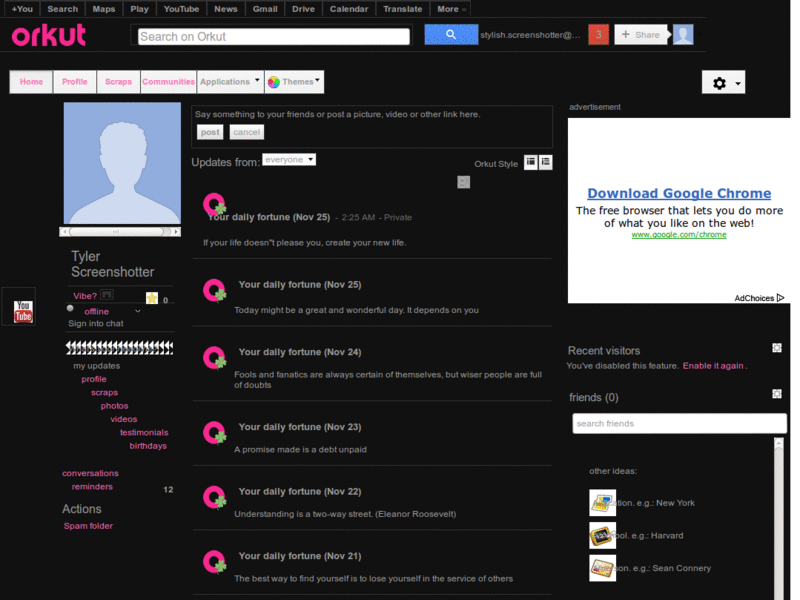
Task: Click fortune icon for Nov 22 update
Action: (x=215, y=497)
